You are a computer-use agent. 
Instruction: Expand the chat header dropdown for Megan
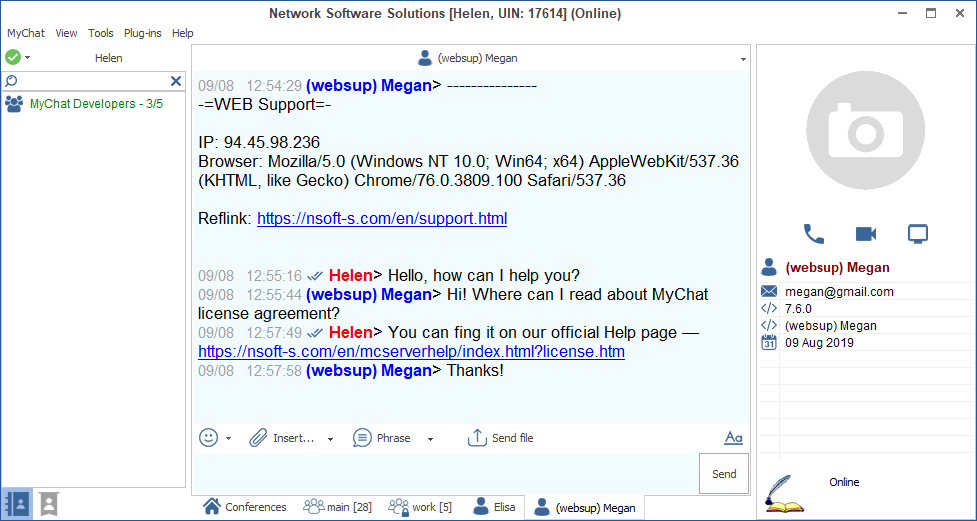pyautogui.click(x=743, y=59)
